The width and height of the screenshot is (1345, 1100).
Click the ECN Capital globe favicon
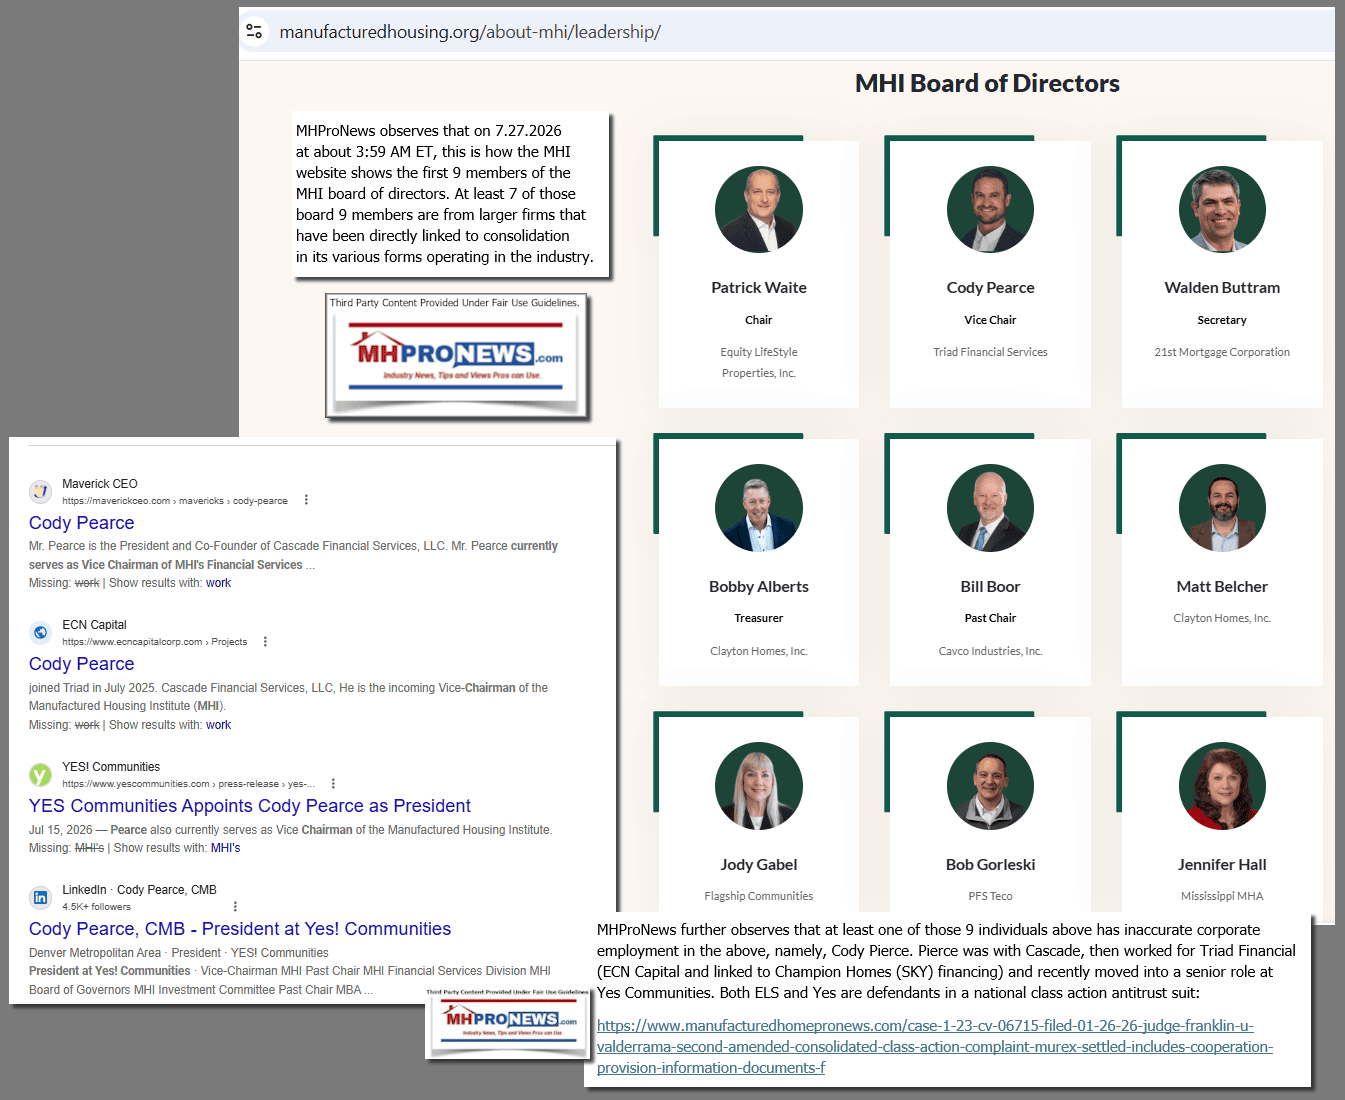[40, 632]
